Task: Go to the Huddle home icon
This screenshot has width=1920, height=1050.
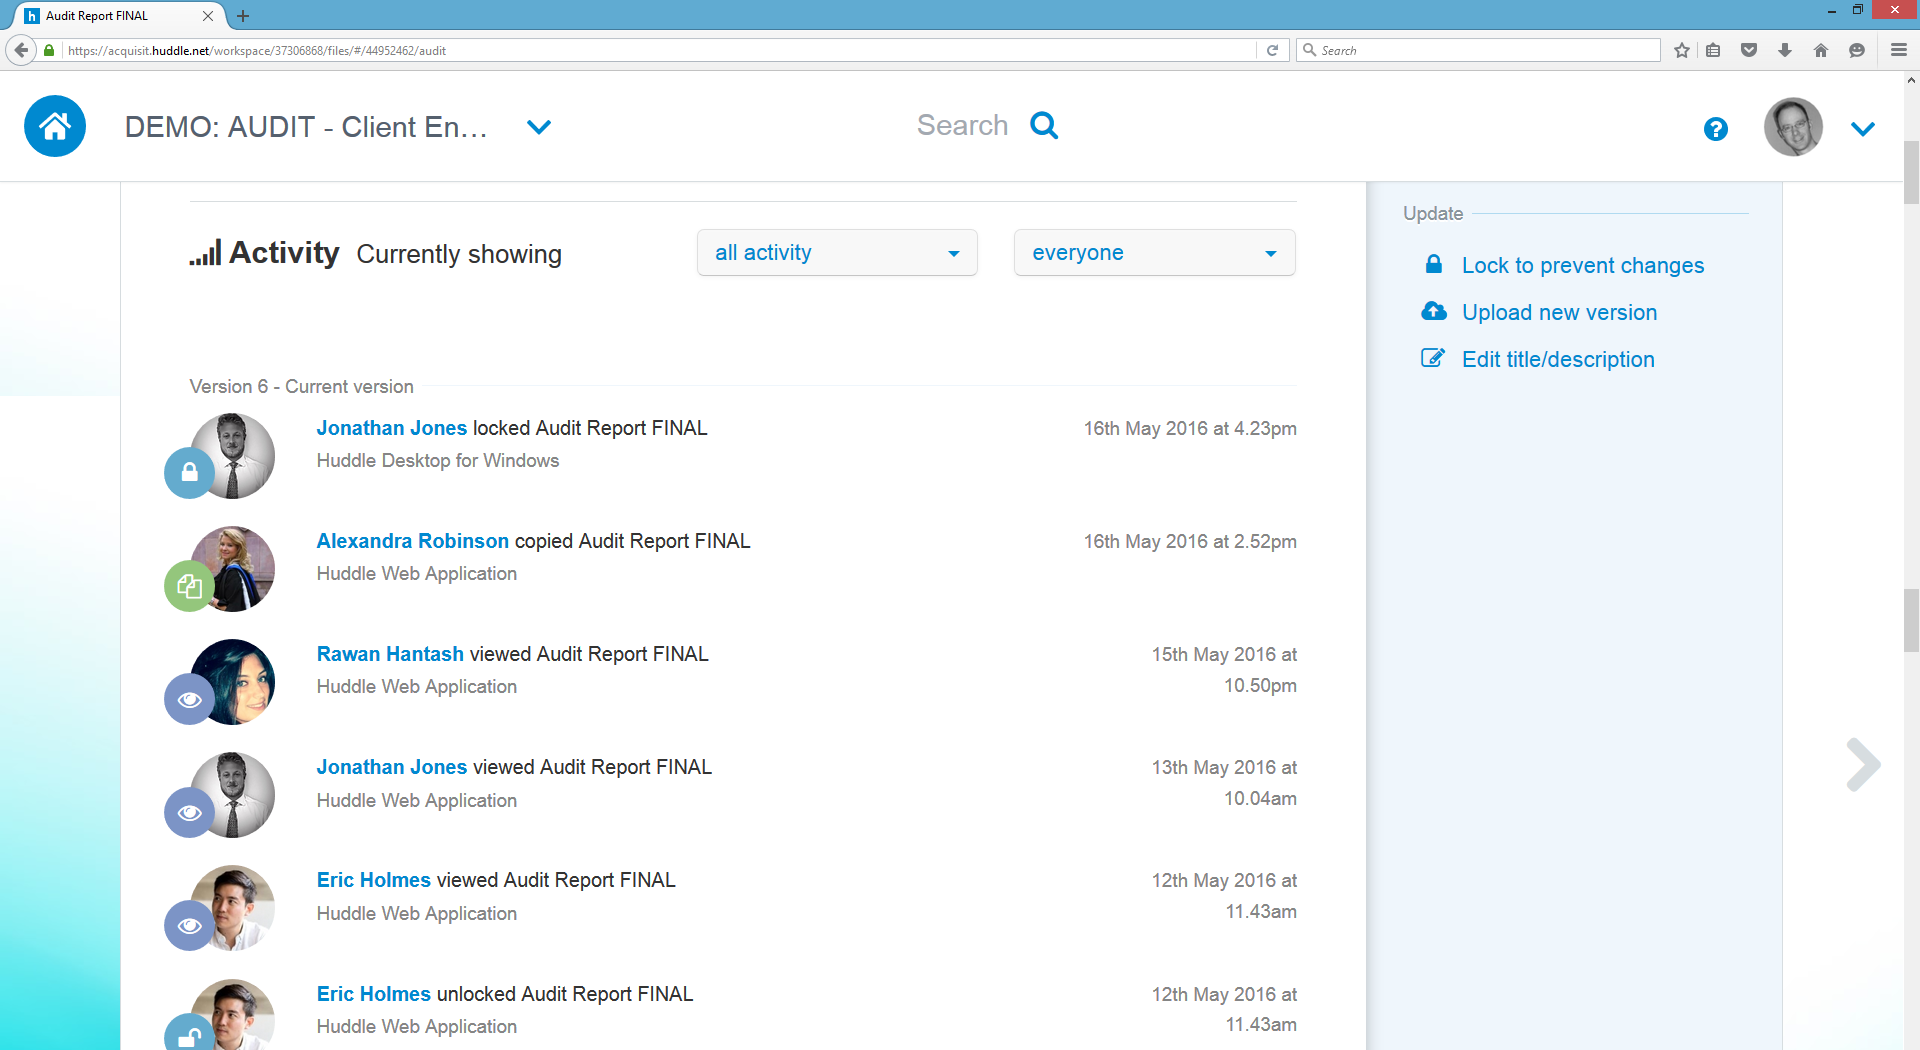Action: click(55, 126)
